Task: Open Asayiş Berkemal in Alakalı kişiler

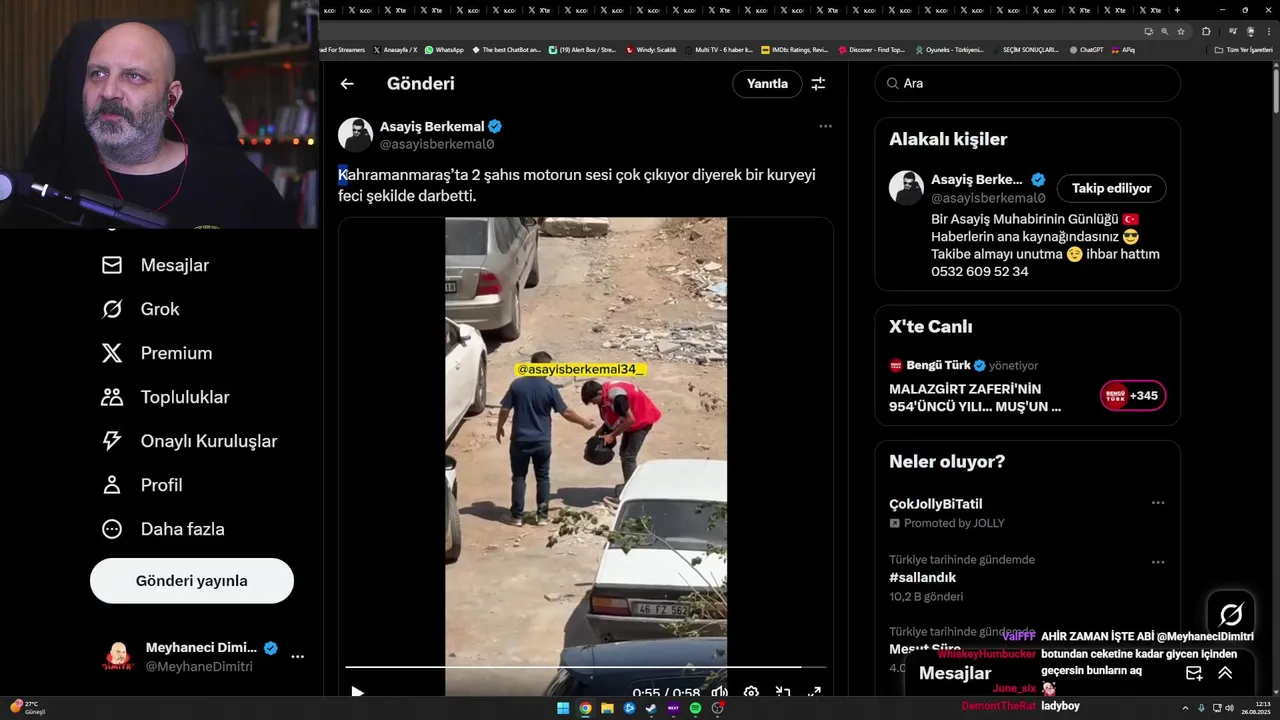Action: click(x=976, y=180)
